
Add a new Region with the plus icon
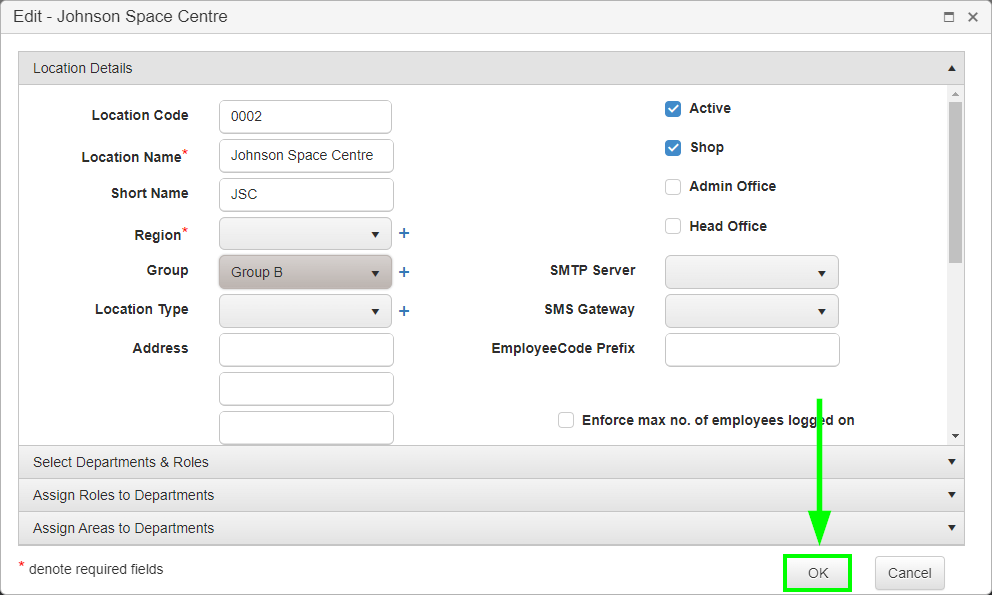coord(404,234)
